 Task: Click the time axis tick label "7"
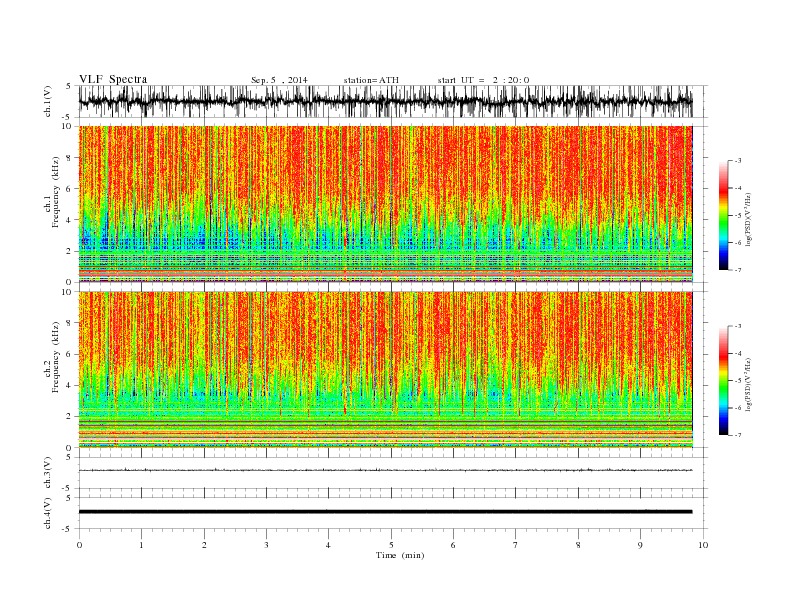tap(516, 545)
